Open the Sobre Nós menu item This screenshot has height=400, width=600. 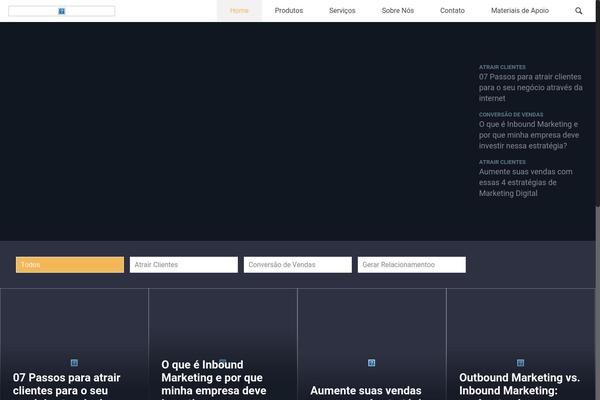[x=398, y=11]
